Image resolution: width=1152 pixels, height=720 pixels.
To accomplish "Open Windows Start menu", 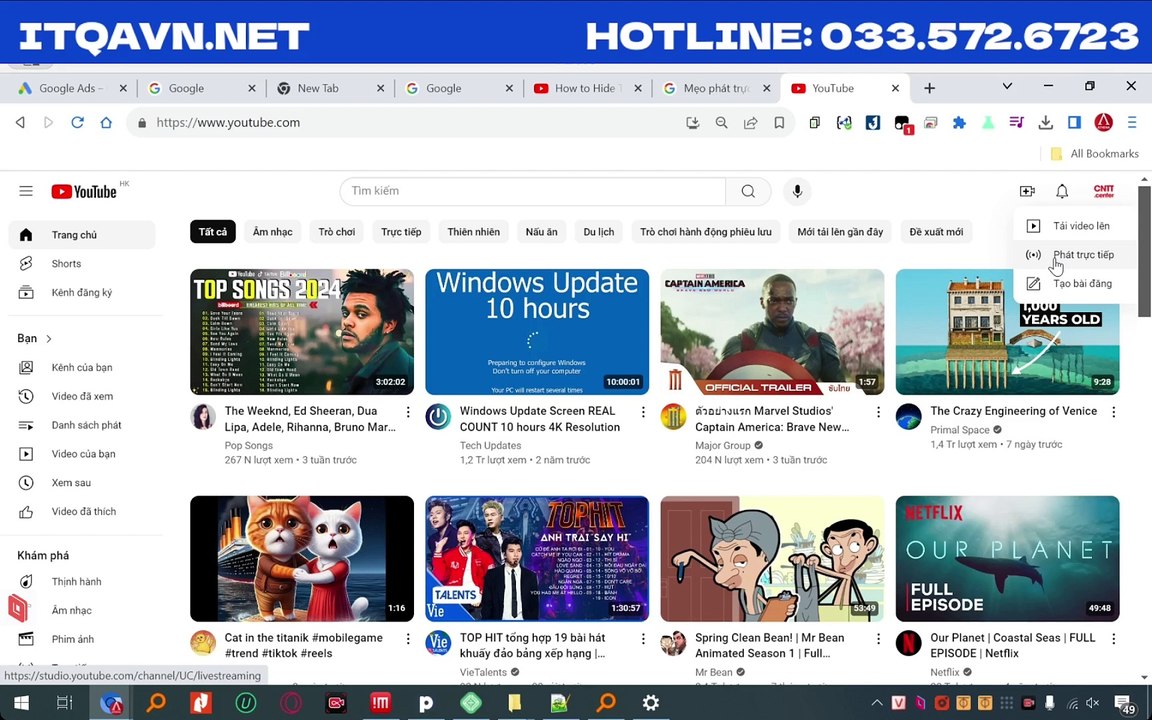I will pyautogui.click(x=21, y=703).
